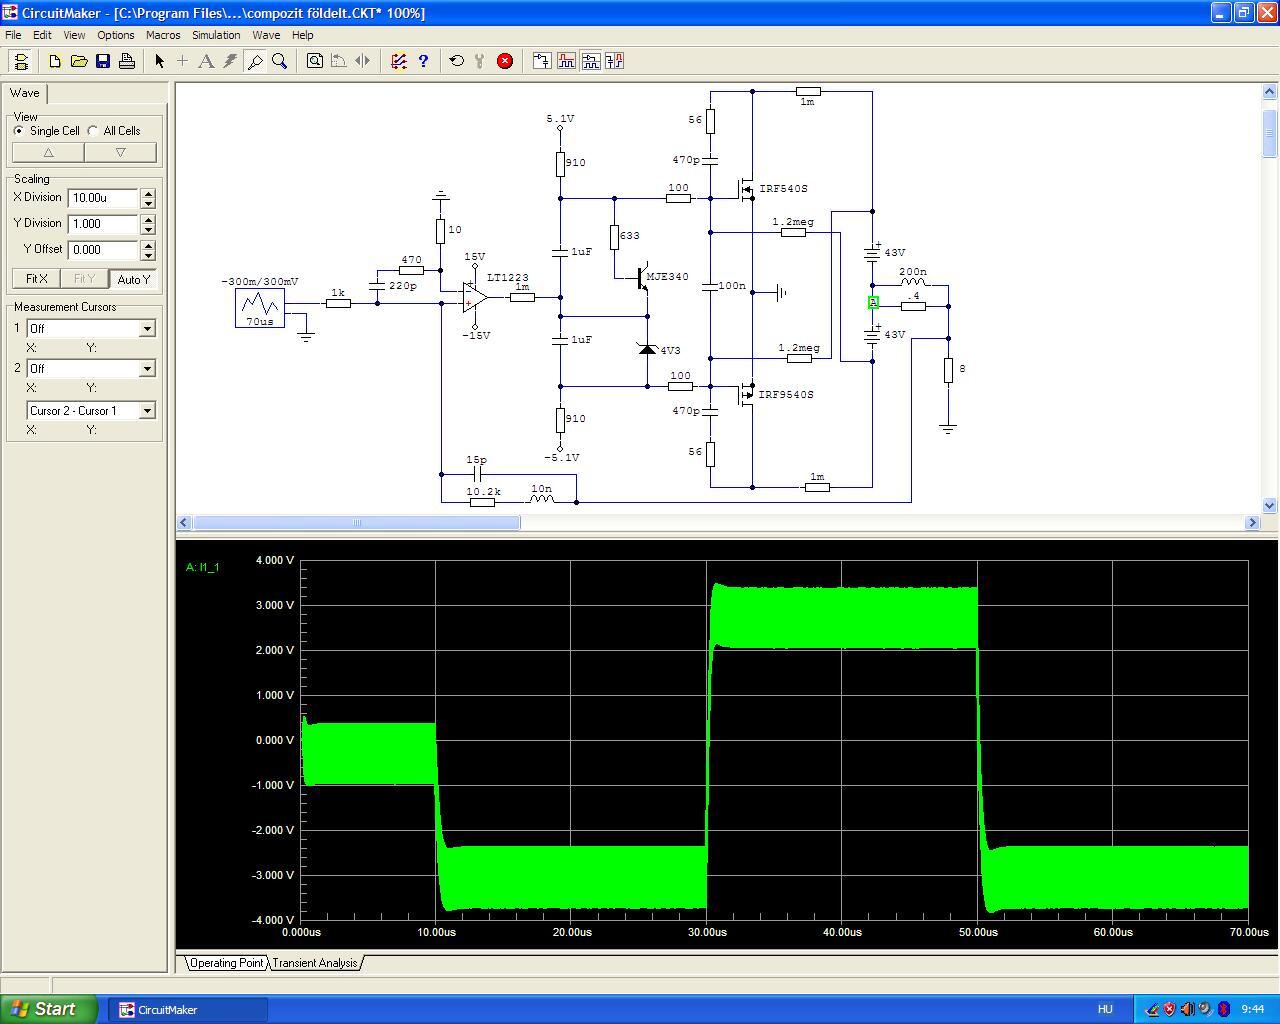Open the Cursor 2 measurement dropdown
Image resolution: width=1280 pixels, height=1024 pixels.
pos(147,368)
